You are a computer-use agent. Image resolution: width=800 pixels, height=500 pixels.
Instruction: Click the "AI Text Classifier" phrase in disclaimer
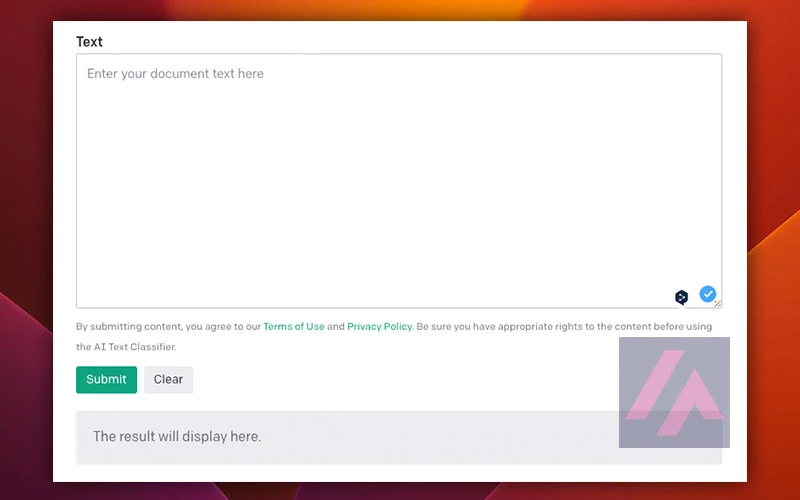[135, 347]
